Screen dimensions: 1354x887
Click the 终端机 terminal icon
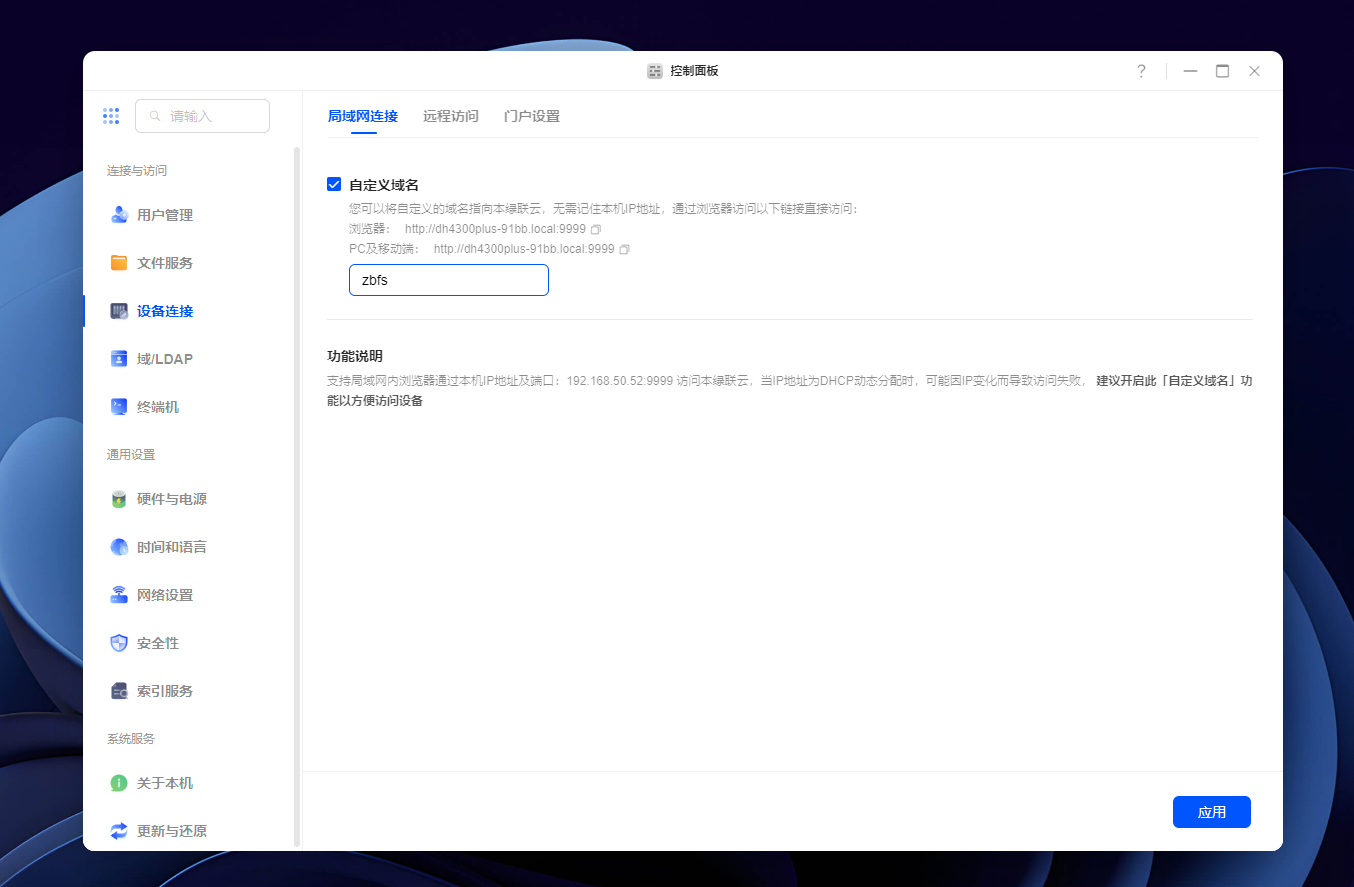[x=119, y=407]
